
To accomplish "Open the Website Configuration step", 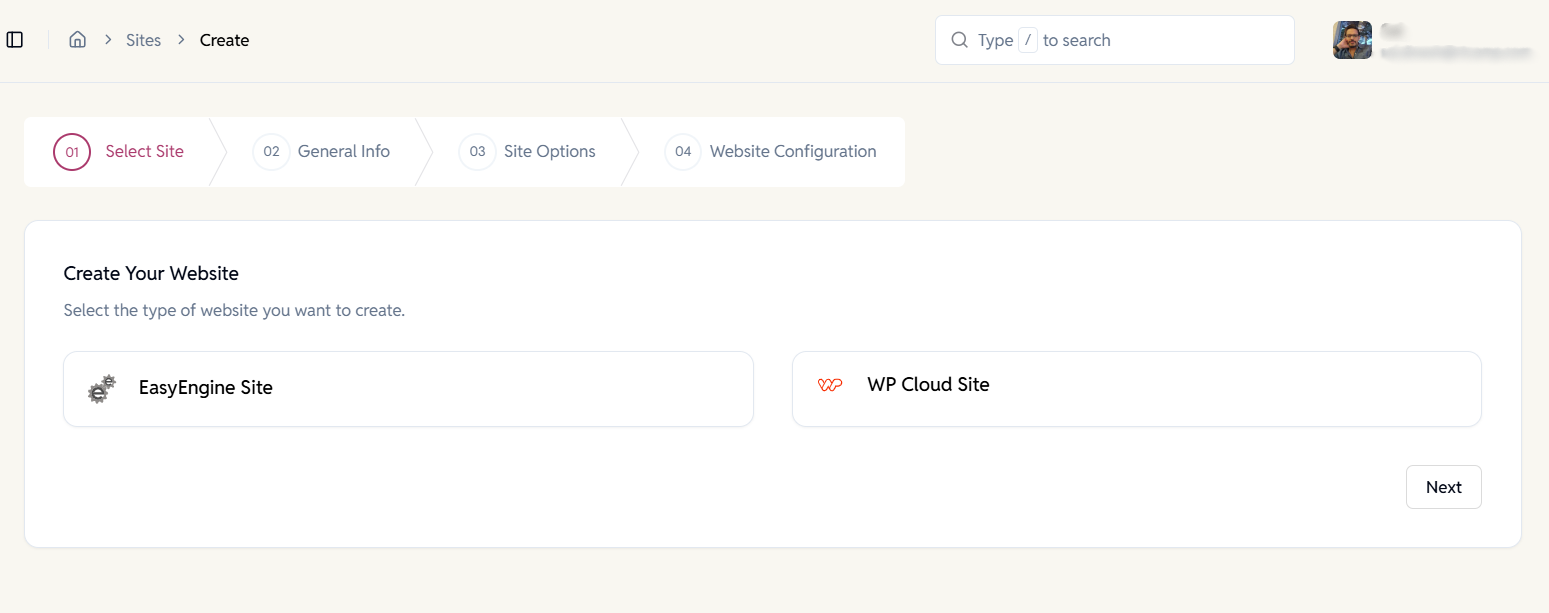I will pos(792,152).
